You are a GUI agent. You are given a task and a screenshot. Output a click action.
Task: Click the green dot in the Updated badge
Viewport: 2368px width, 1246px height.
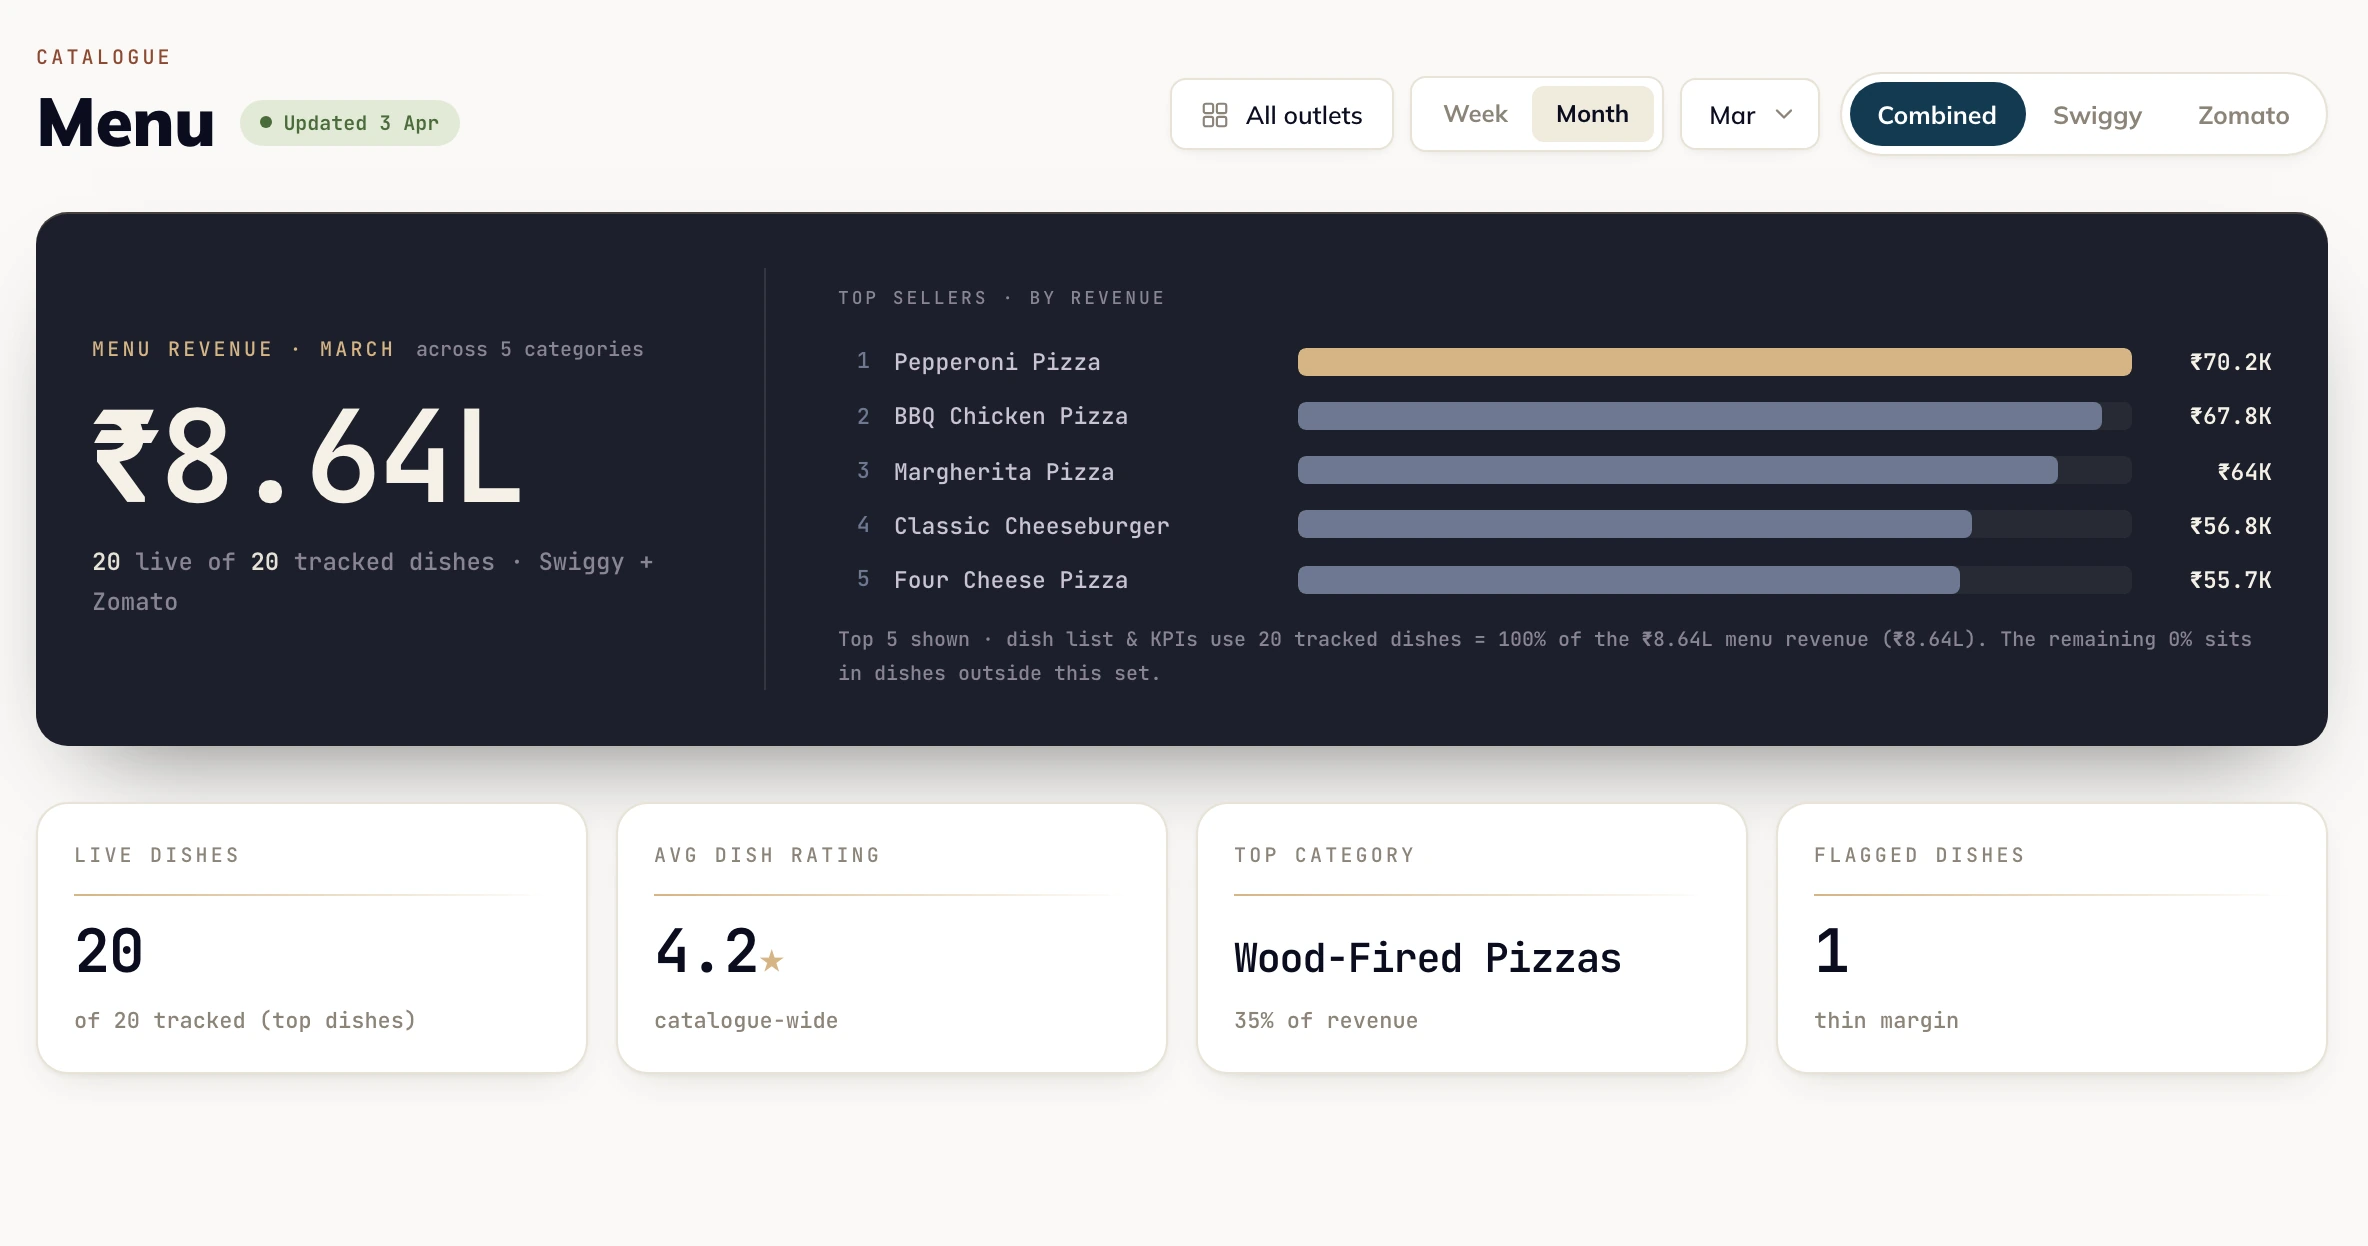click(x=266, y=122)
